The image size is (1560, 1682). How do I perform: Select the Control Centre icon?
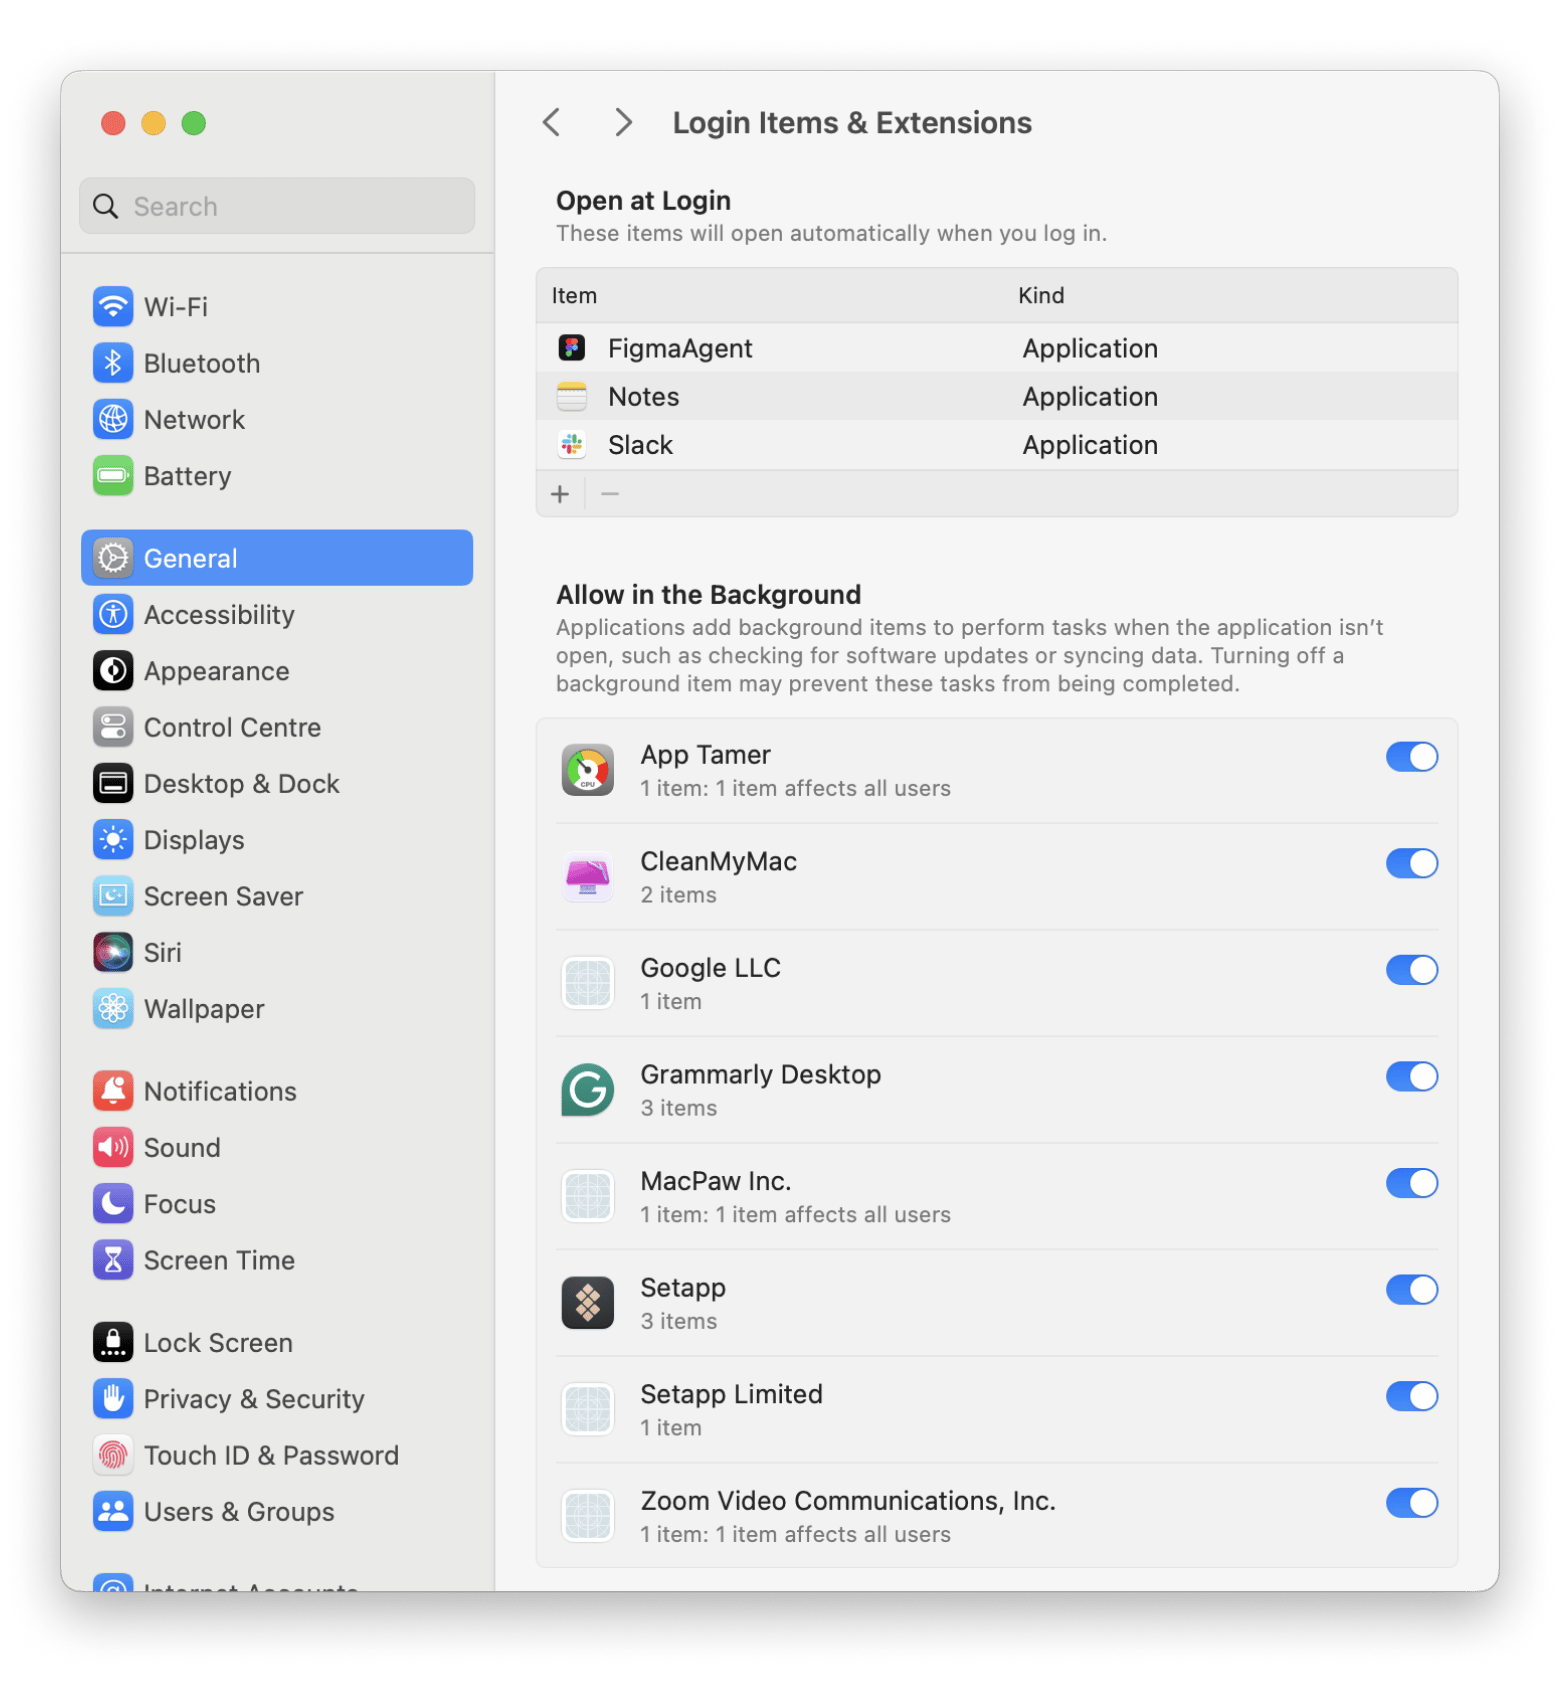[113, 727]
